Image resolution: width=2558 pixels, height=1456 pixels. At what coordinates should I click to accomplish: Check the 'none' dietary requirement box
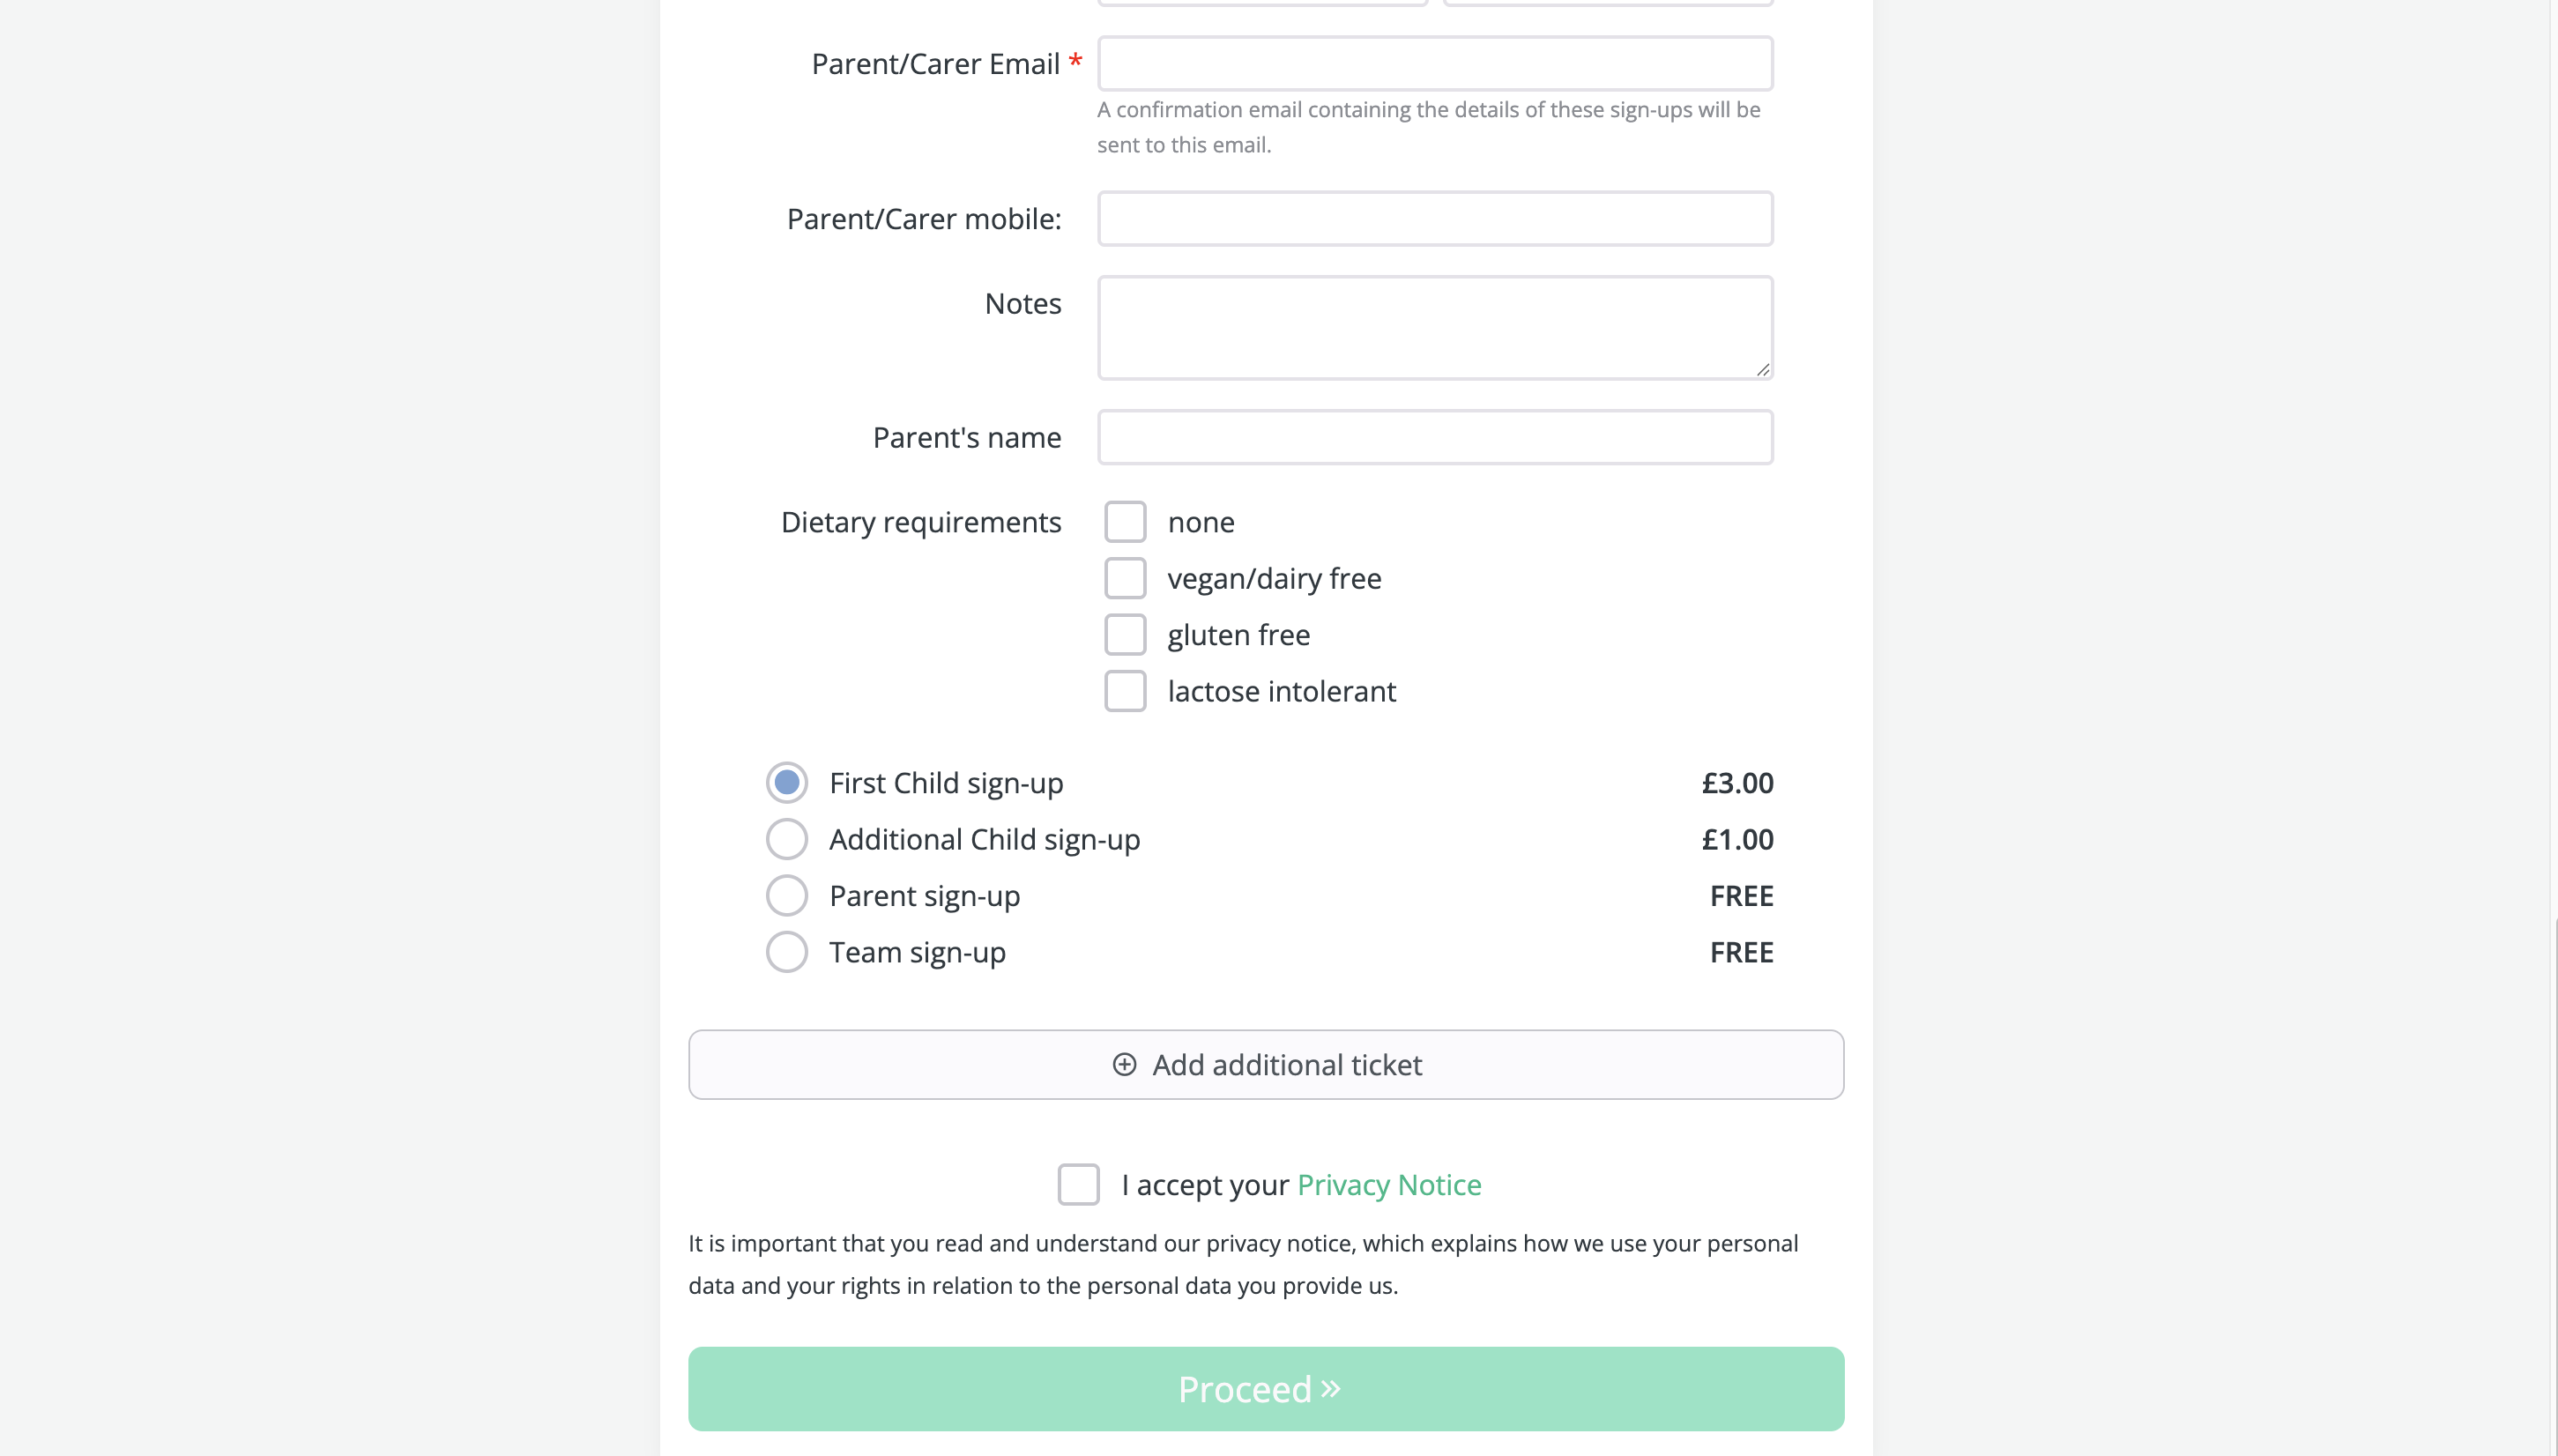pyautogui.click(x=1125, y=522)
